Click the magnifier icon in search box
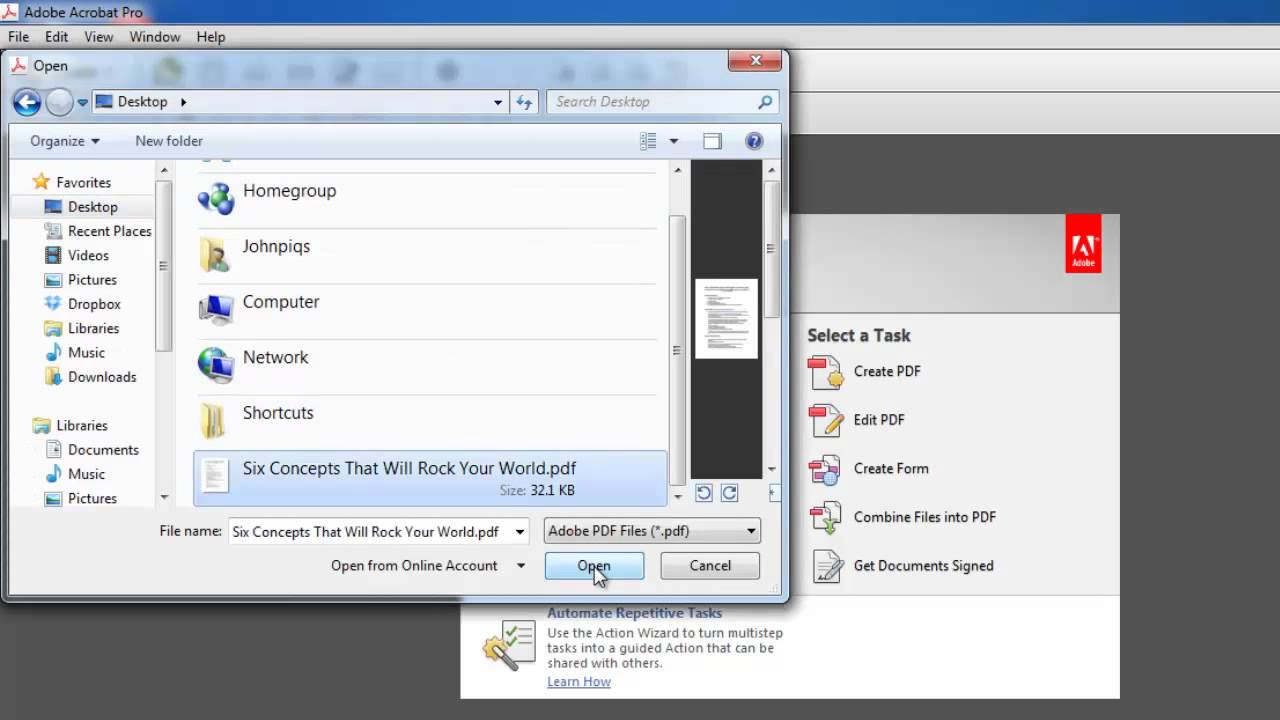 [x=765, y=101]
